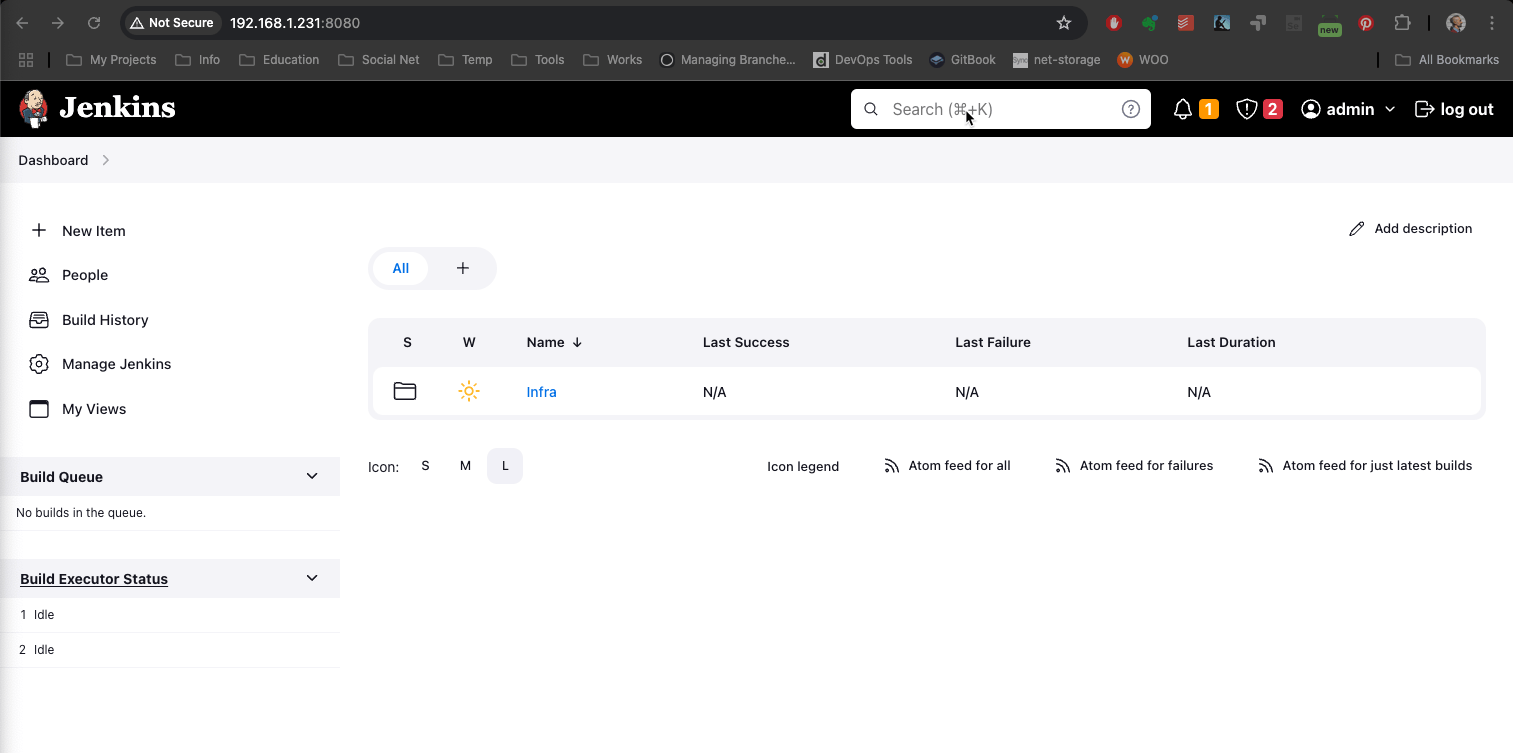
Task: Switch to the All view tab
Action: coord(400,268)
